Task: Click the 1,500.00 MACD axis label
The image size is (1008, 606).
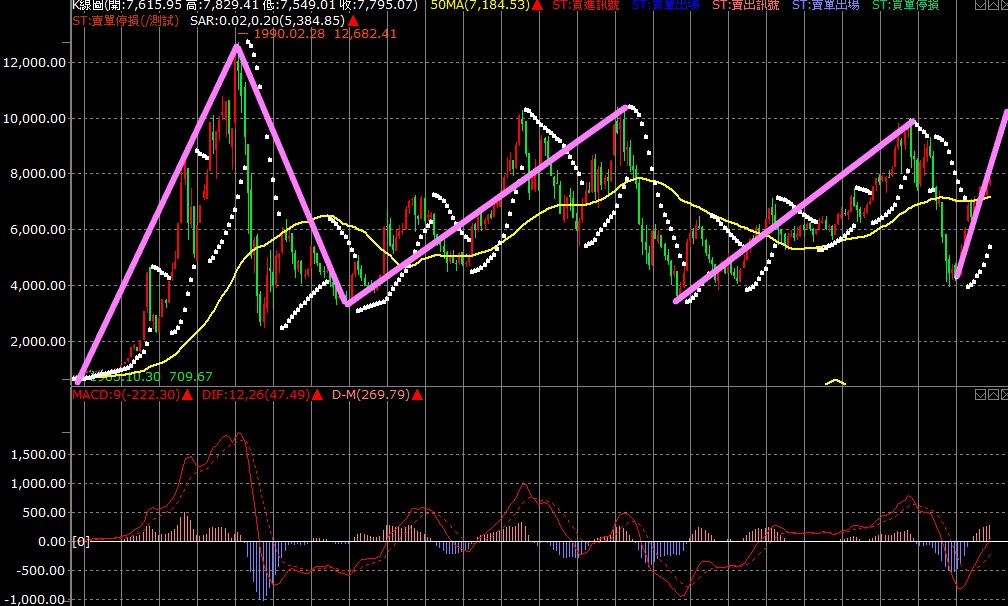Action: (x=38, y=454)
